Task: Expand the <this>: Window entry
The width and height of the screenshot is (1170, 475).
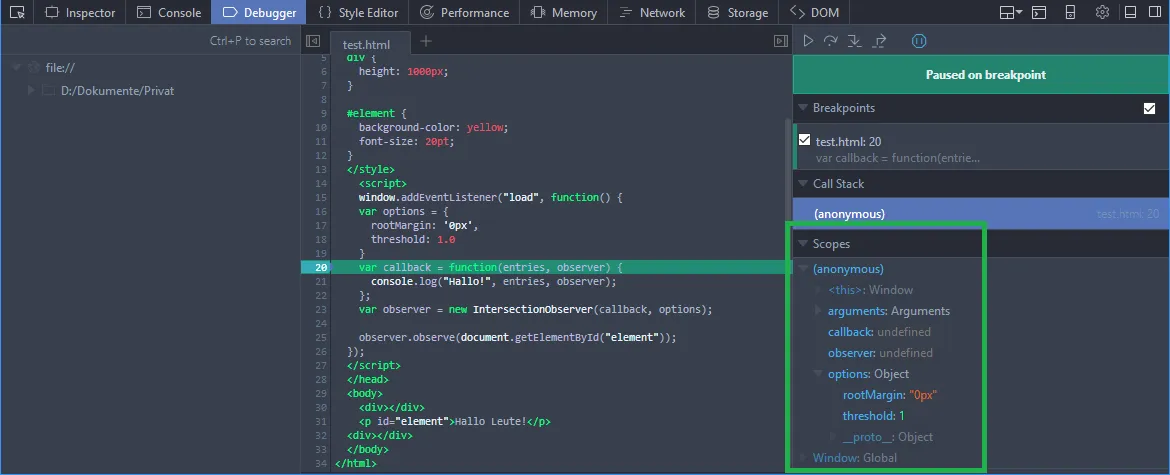Action: click(819, 290)
